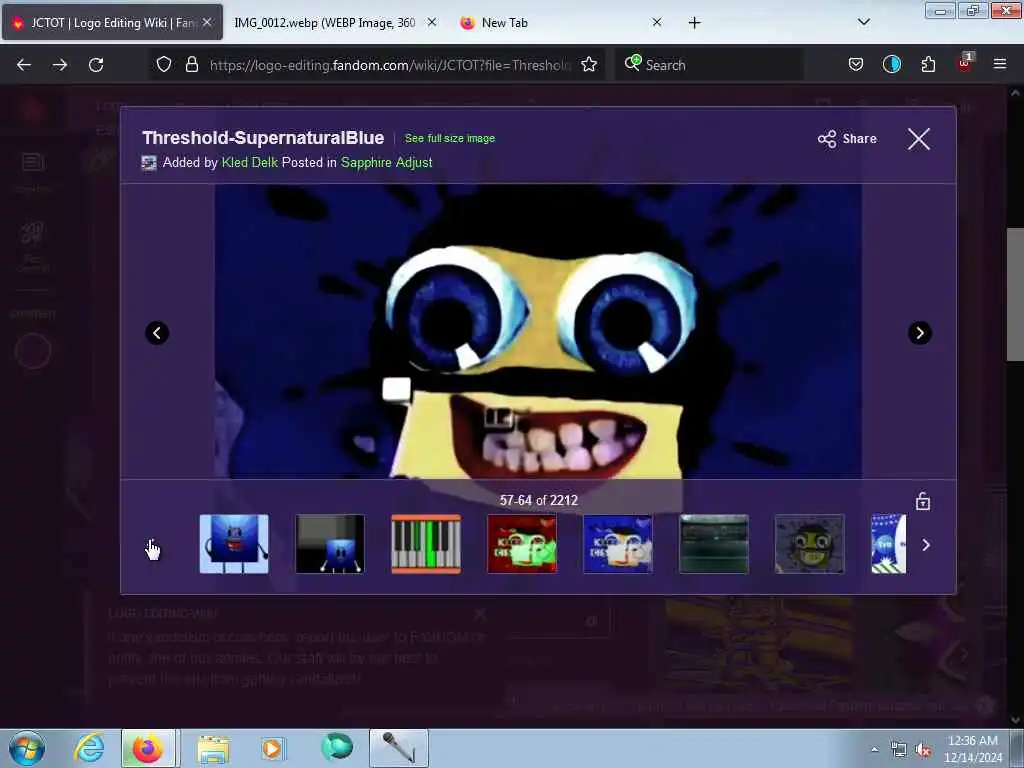Bookmark this page with the star icon
The width and height of the screenshot is (1024, 768).
[589, 64]
